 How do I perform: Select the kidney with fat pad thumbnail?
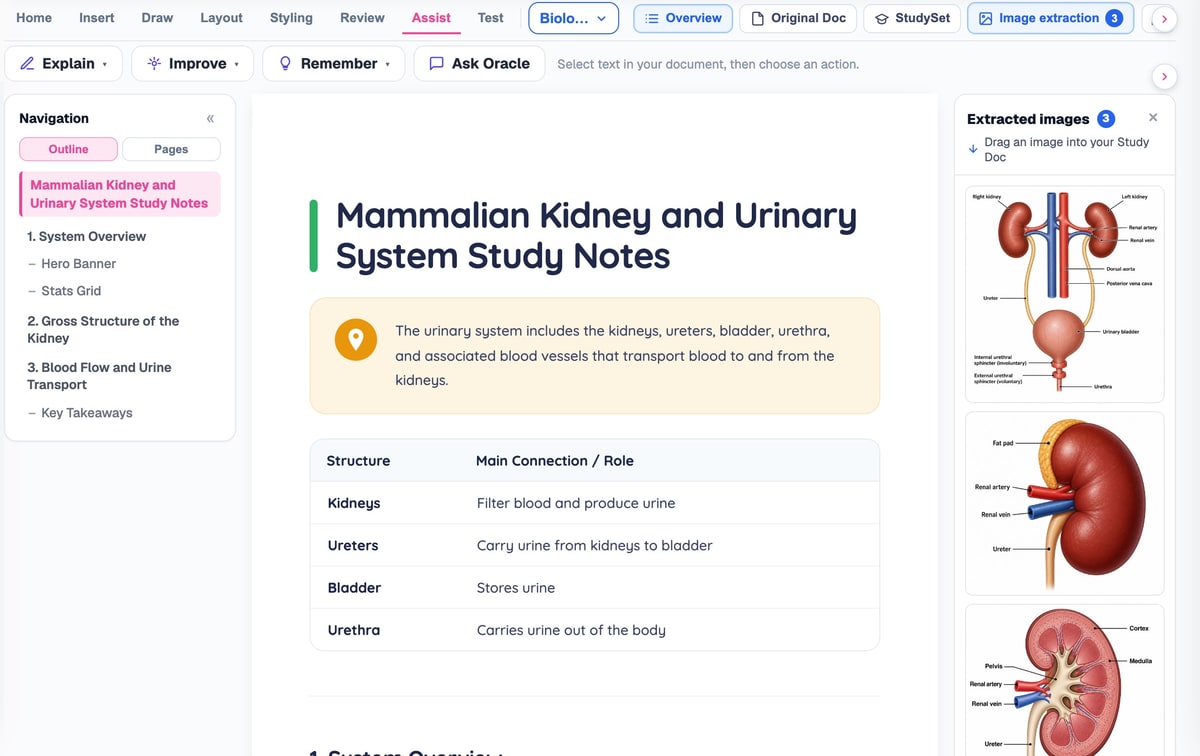1064,503
